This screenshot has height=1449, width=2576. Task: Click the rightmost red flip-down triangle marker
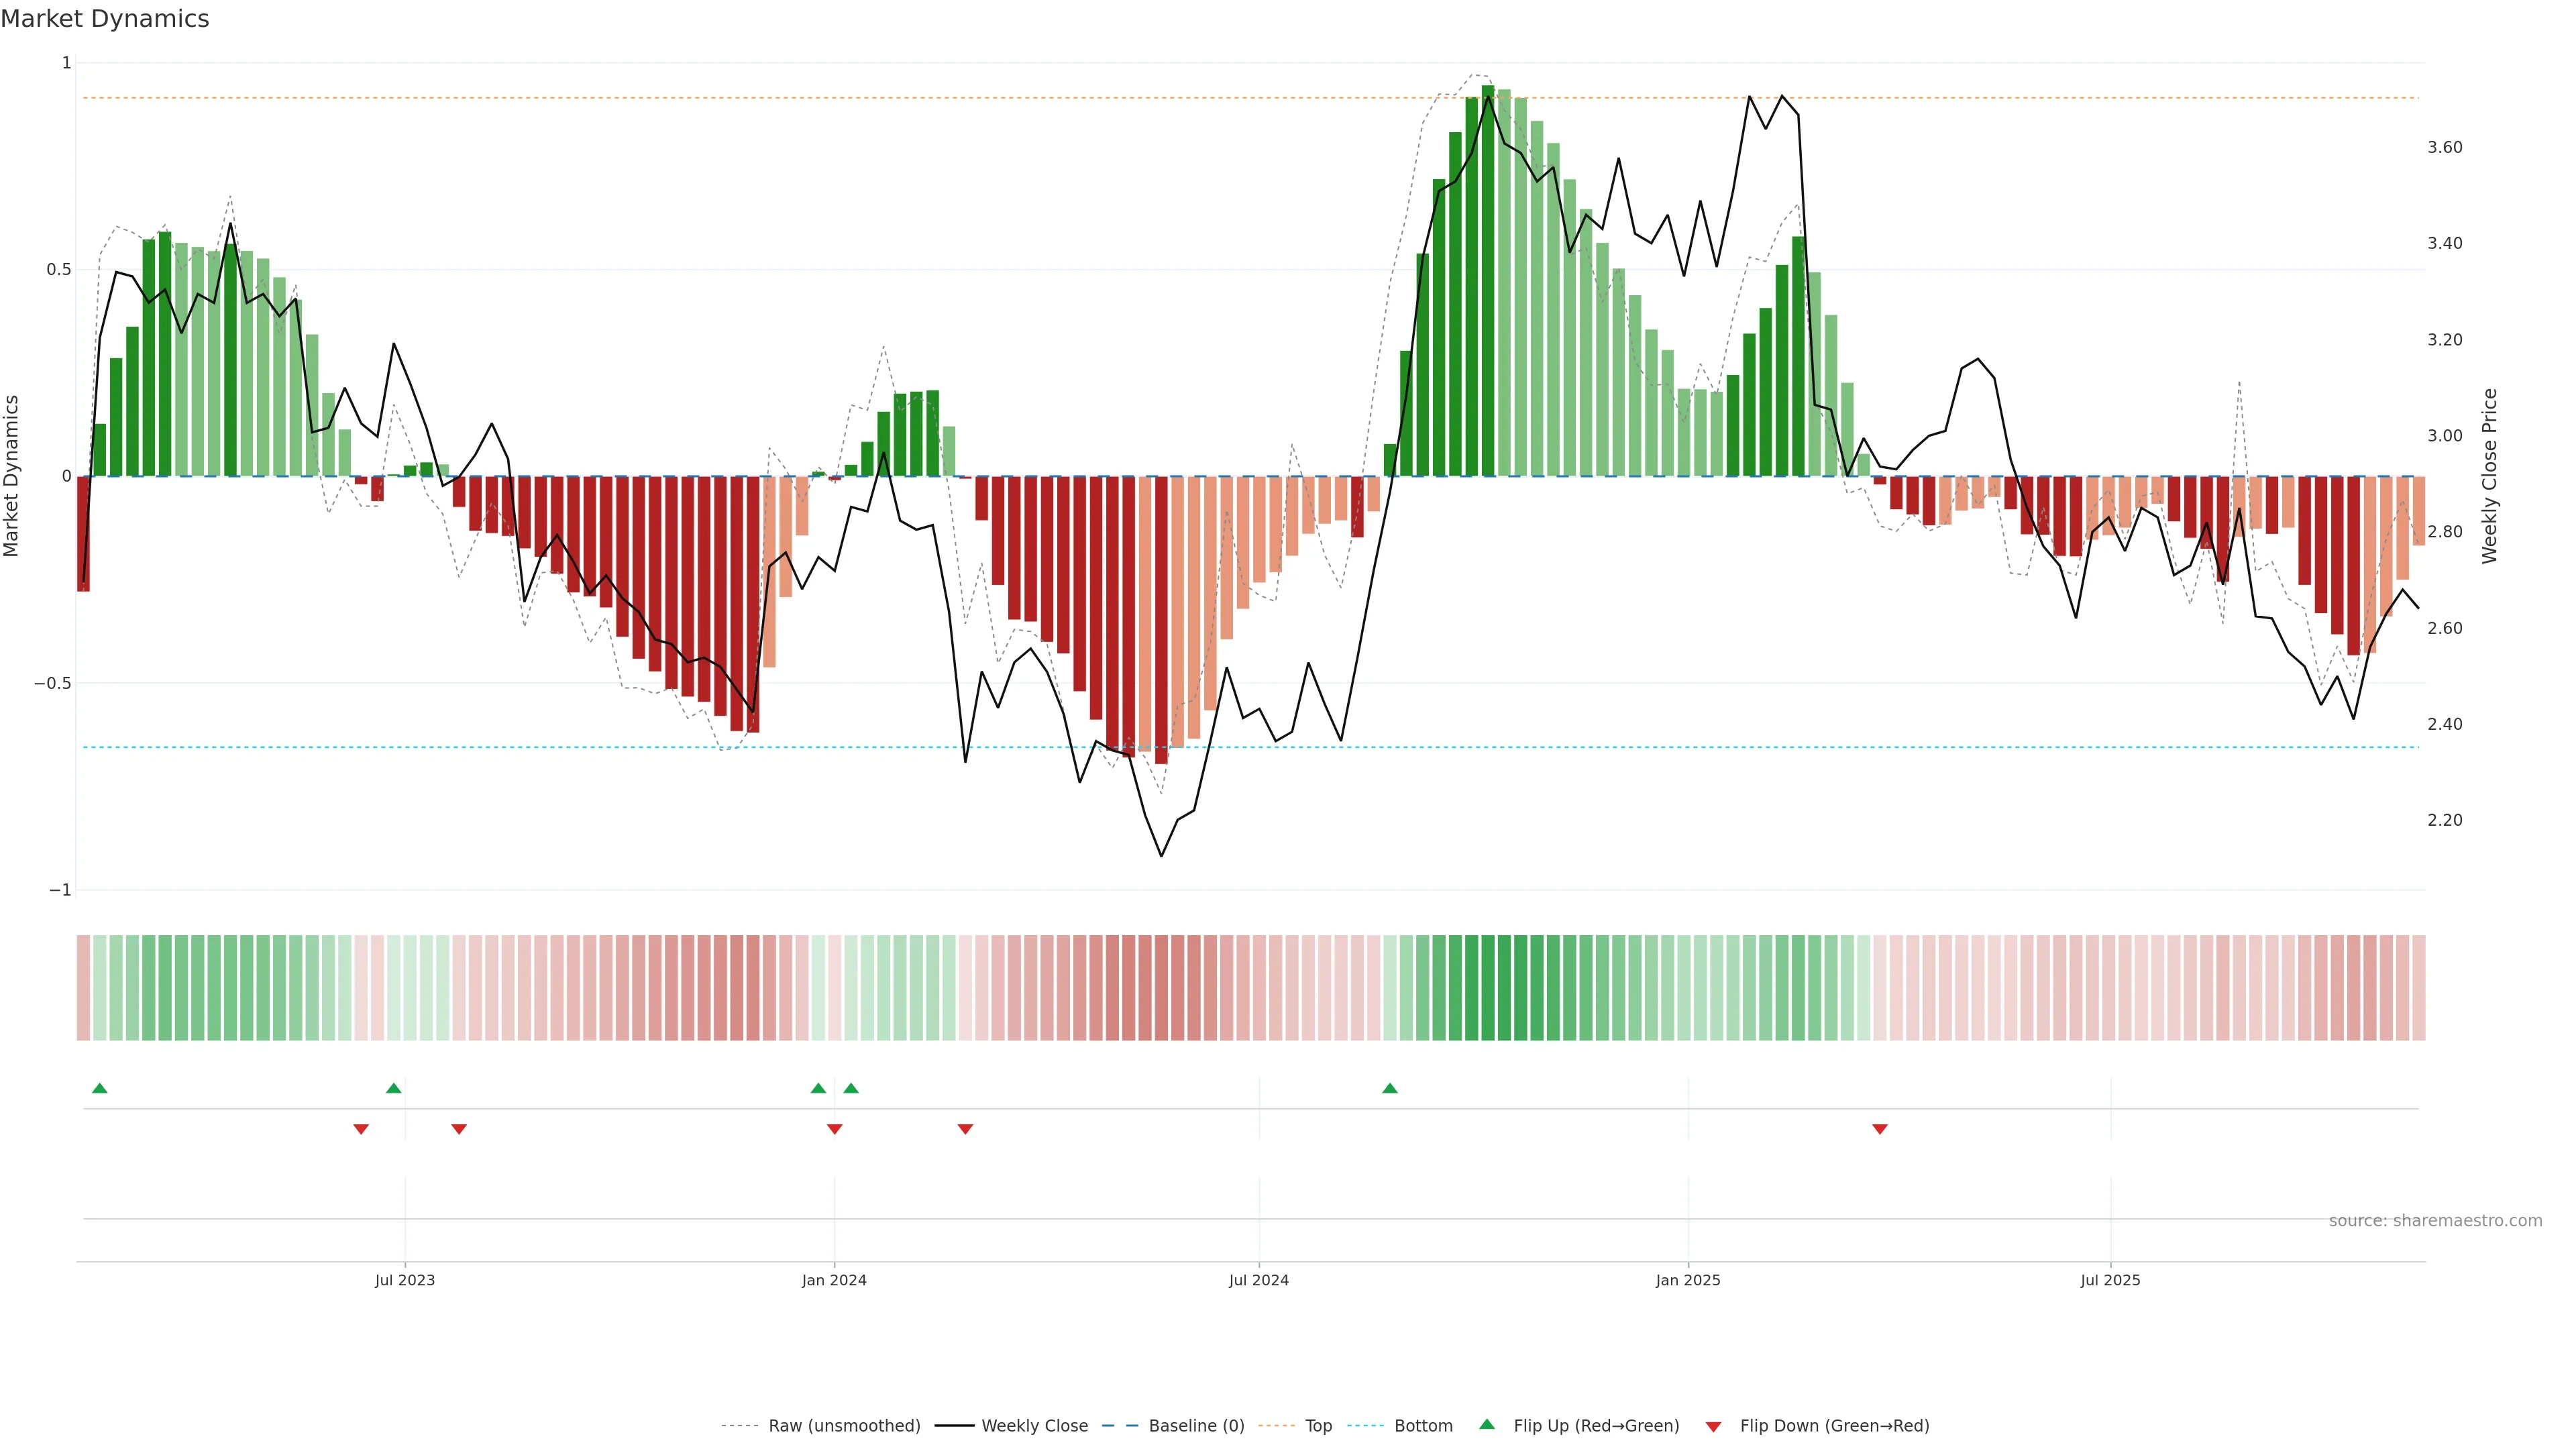point(1879,1129)
